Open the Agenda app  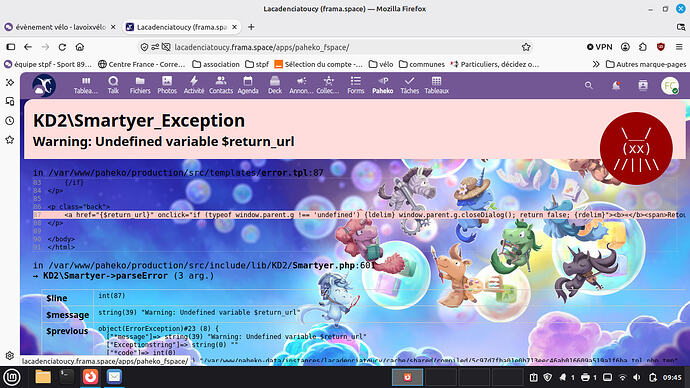[248, 85]
